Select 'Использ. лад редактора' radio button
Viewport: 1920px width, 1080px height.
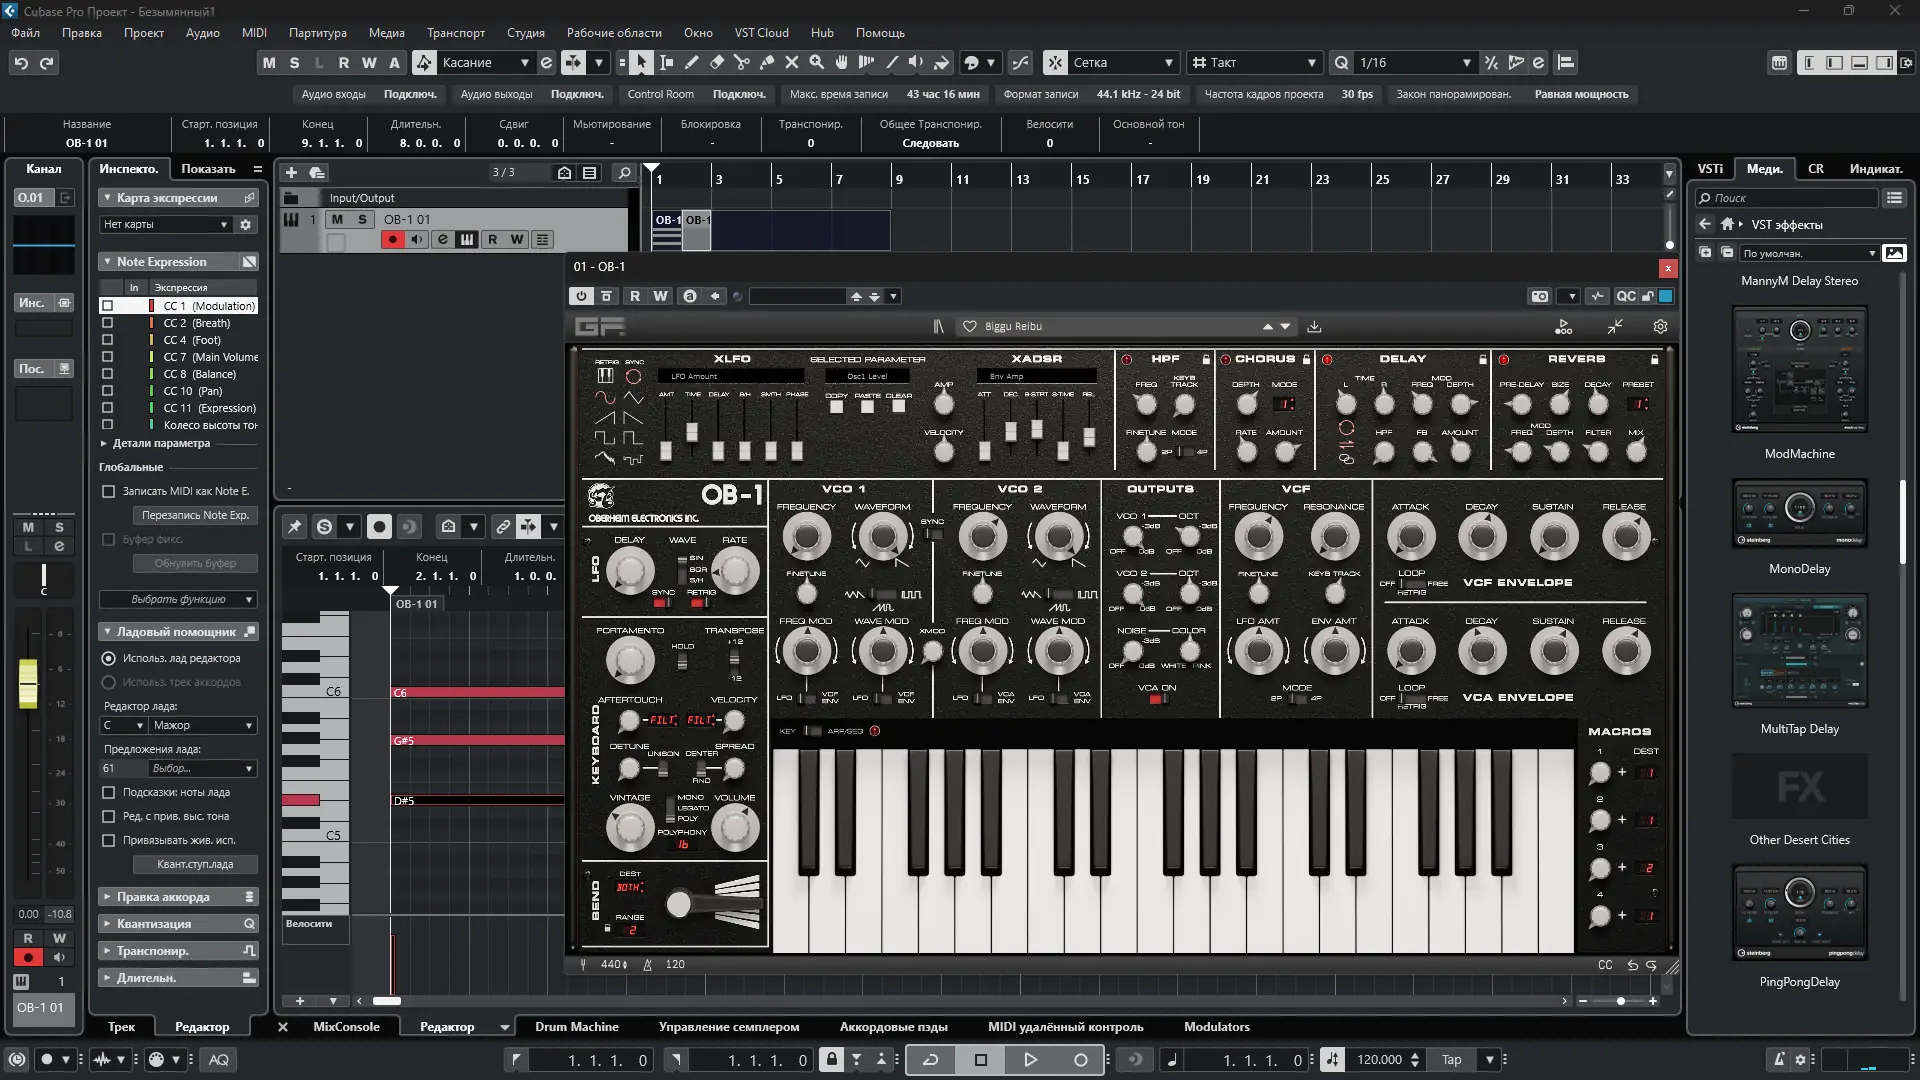tap(109, 658)
